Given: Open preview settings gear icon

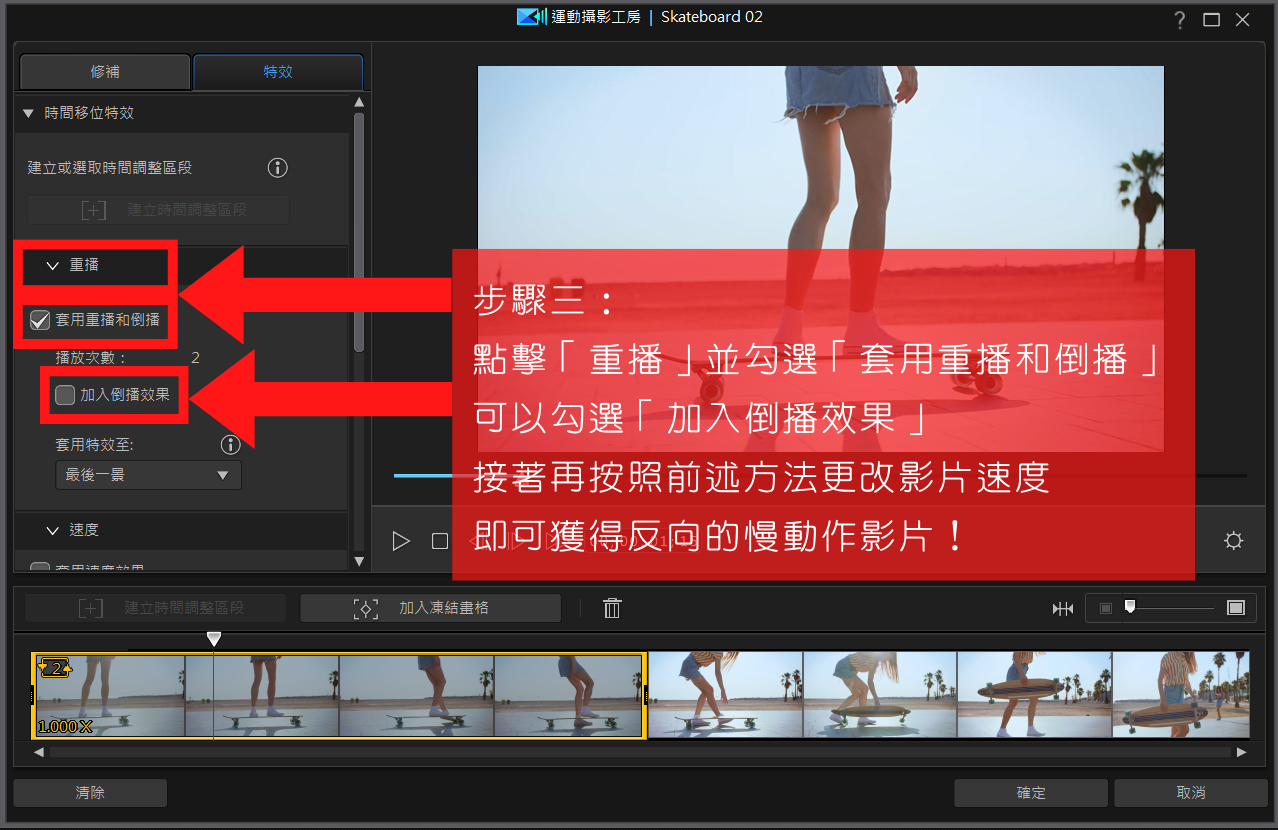Looking at the screenshot, I should 1234,541.
